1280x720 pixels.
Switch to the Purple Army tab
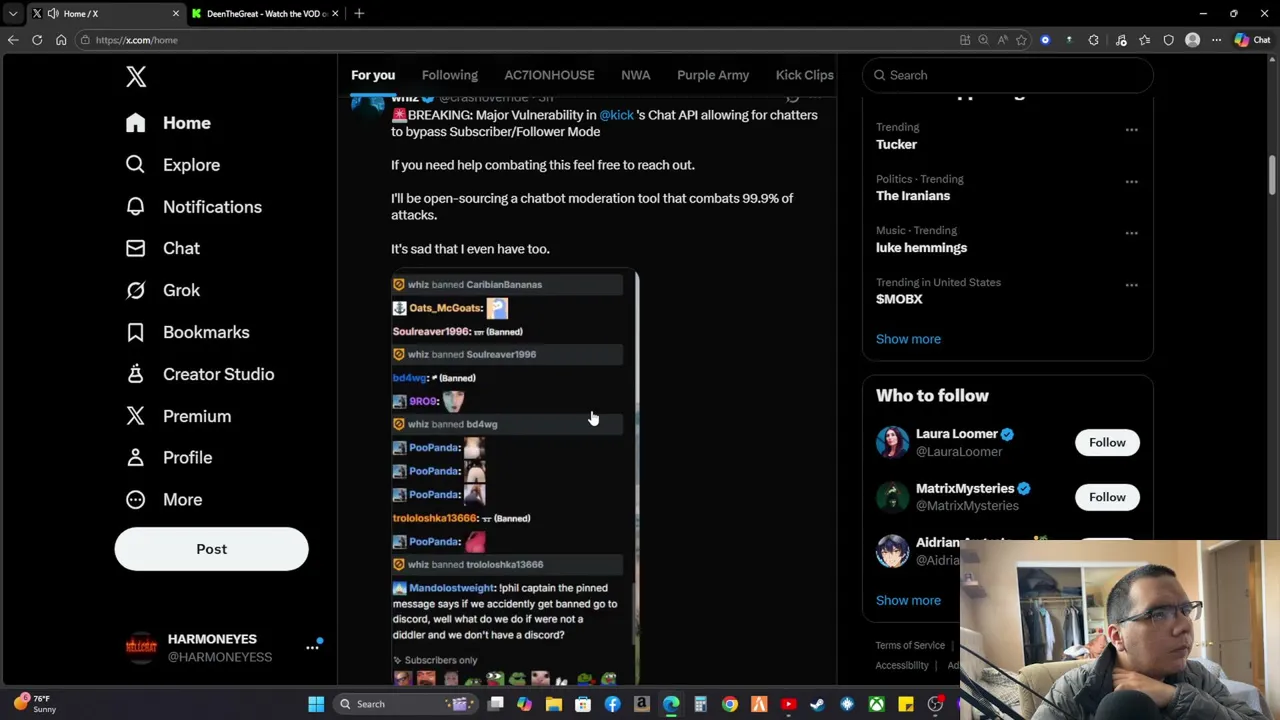(x=713, y=75)
